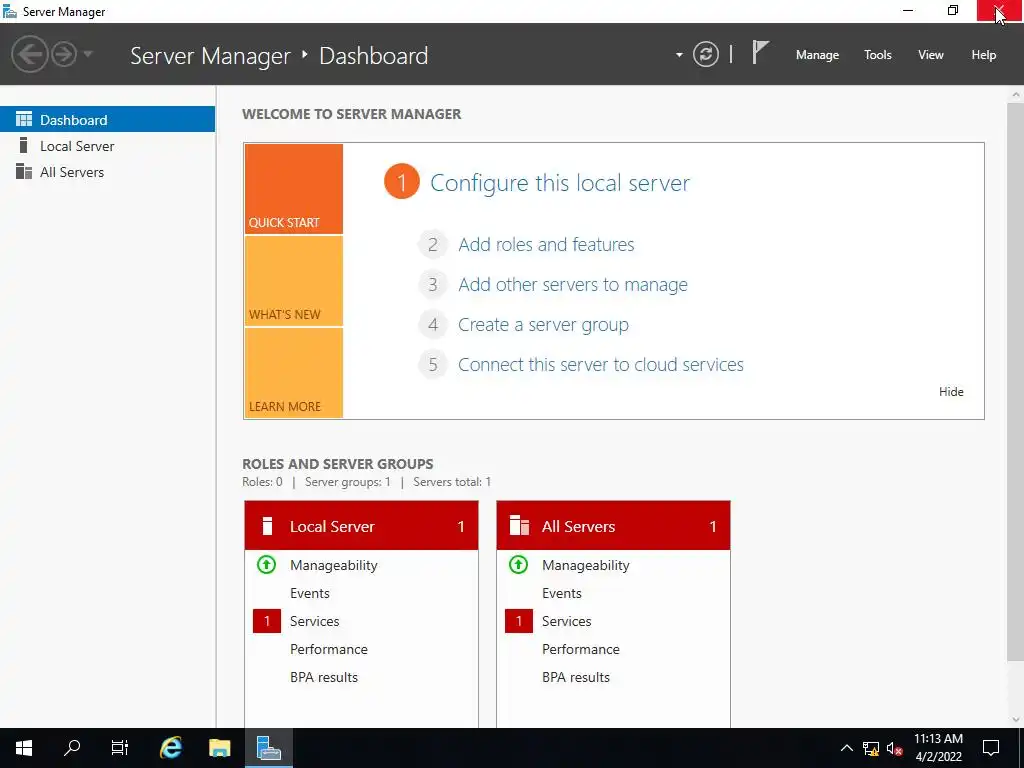
Task: Click the Local Server icon in sidebar
Action: (24, 145)
